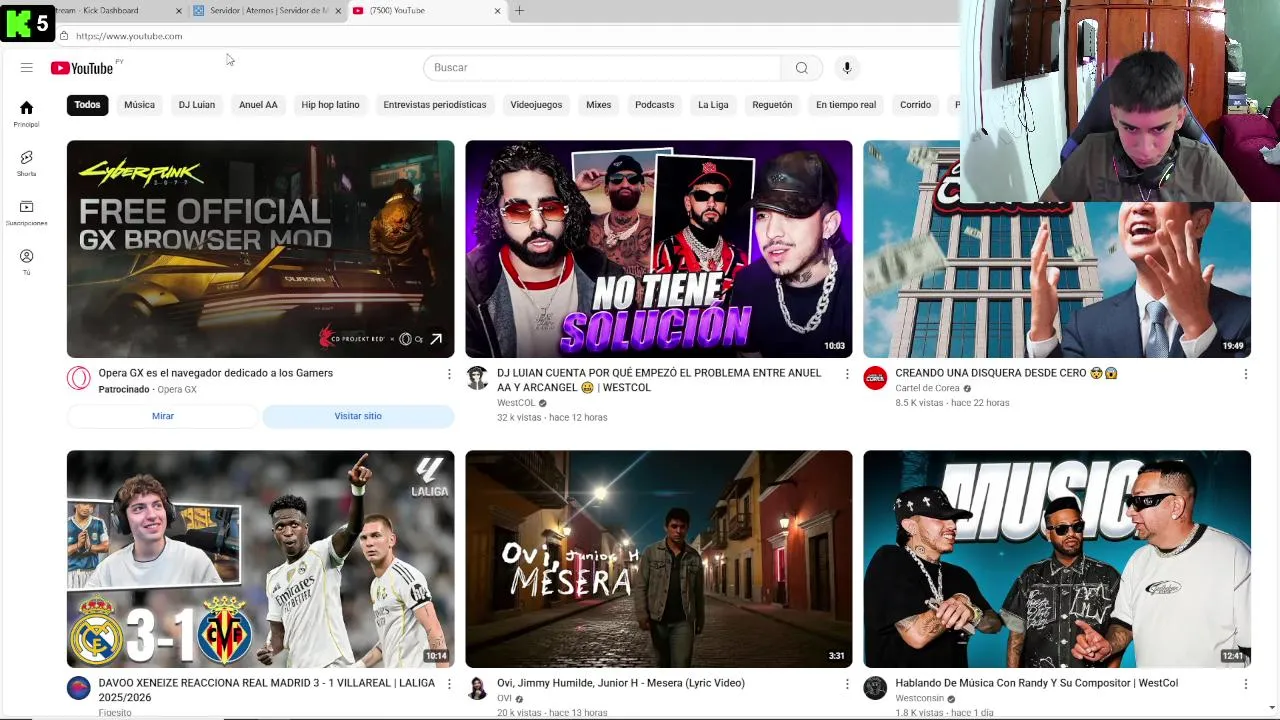Click the Westconsin channel name
The width and height of the screenshot is (1280, 720).
point(919,698)
